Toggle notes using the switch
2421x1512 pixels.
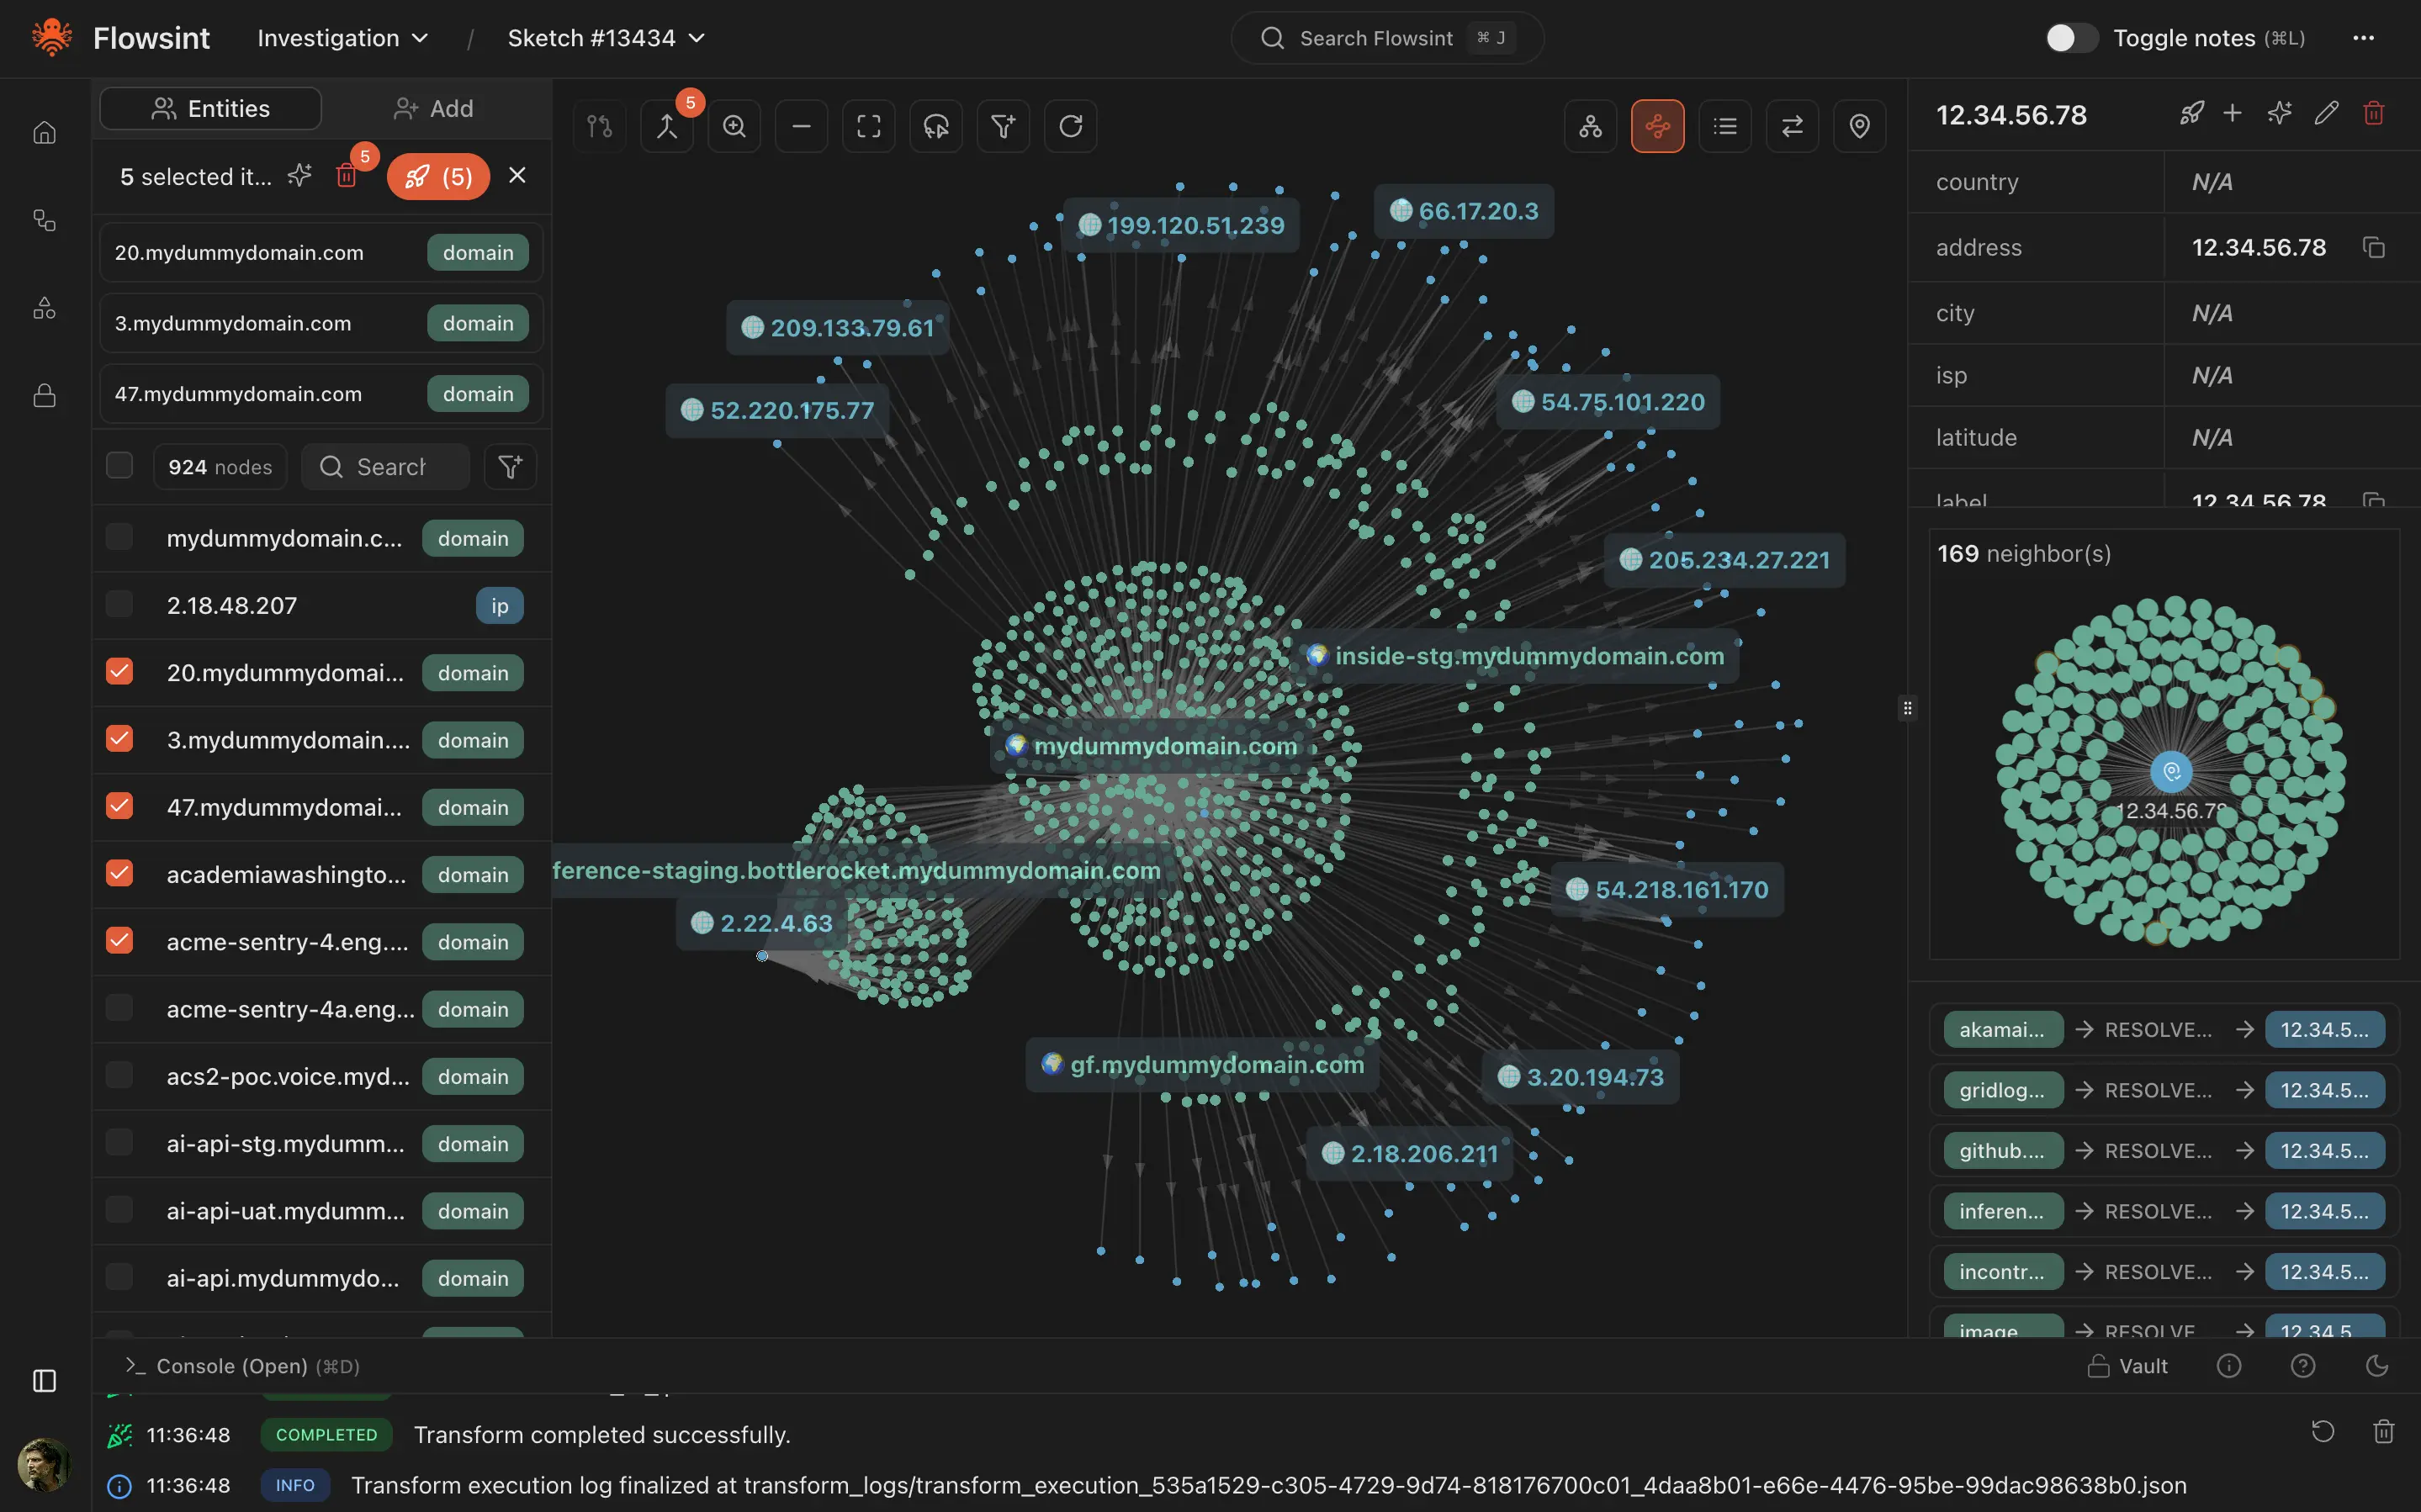2071,38
